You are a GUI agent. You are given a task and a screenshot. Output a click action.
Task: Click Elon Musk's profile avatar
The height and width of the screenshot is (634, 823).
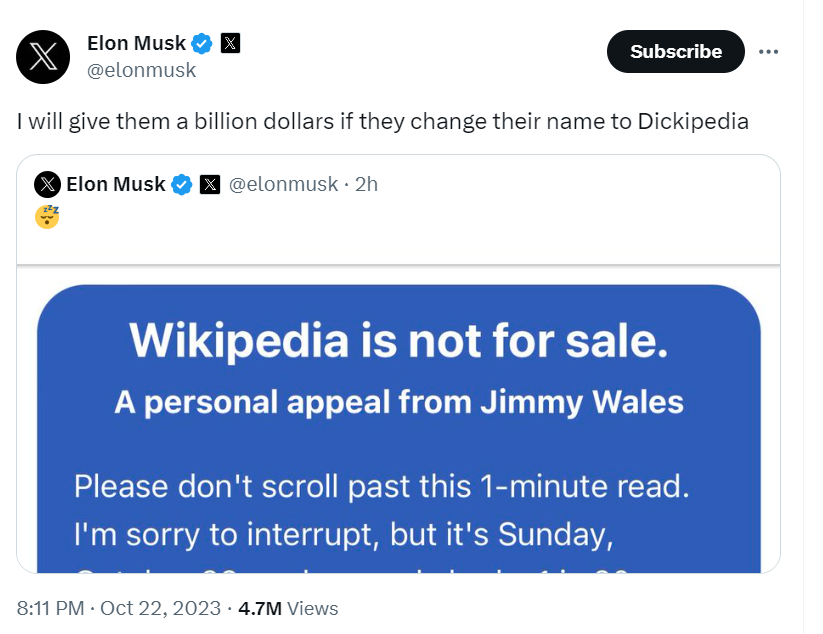click(x=44, y=57)
